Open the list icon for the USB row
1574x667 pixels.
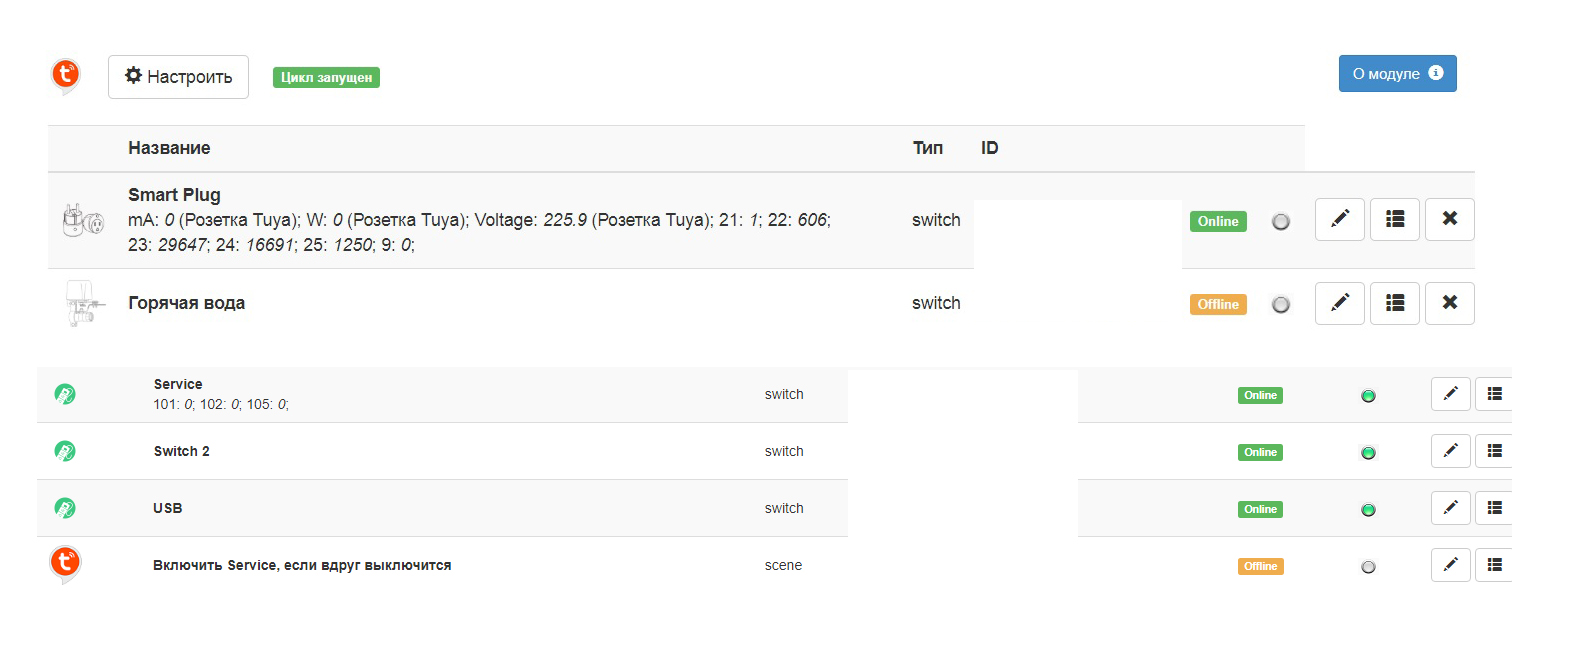click(x=1494, y=509)
